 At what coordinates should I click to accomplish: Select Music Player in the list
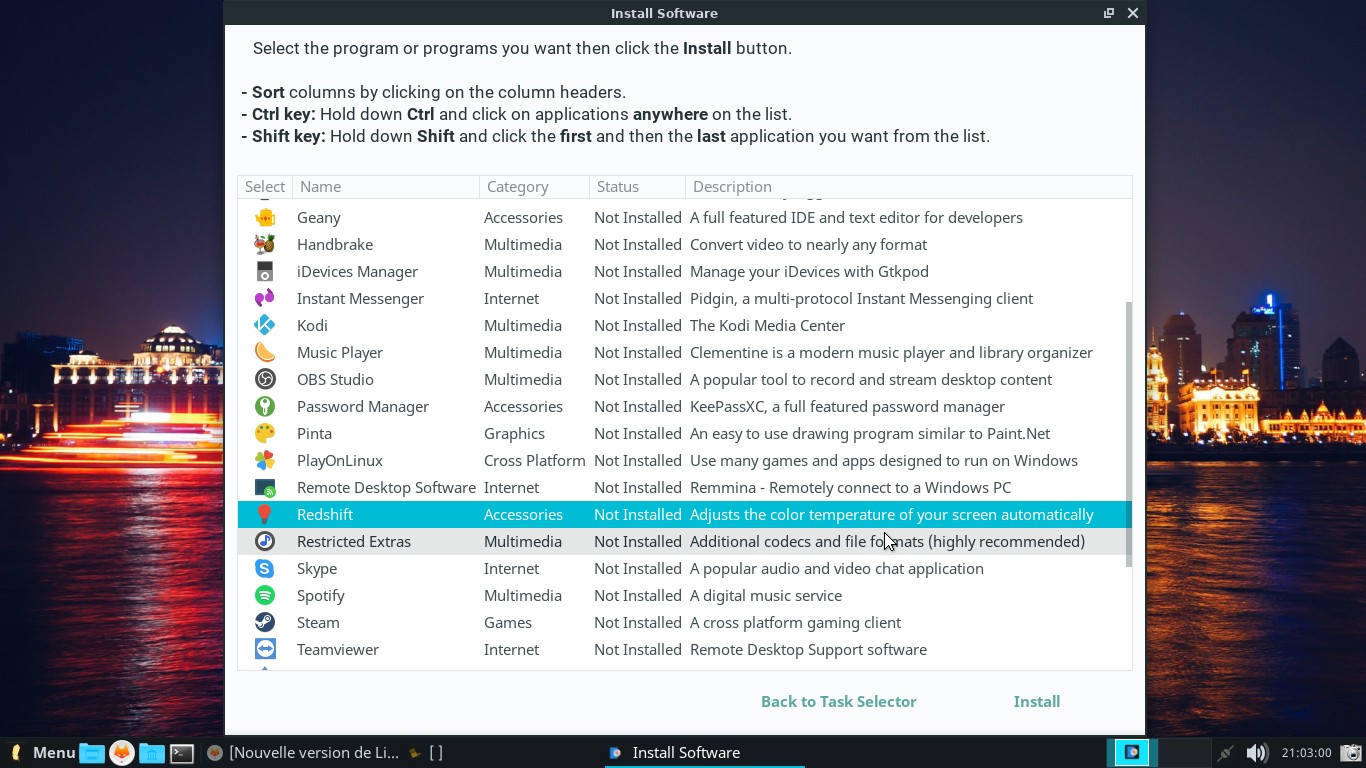pos(340,353)
